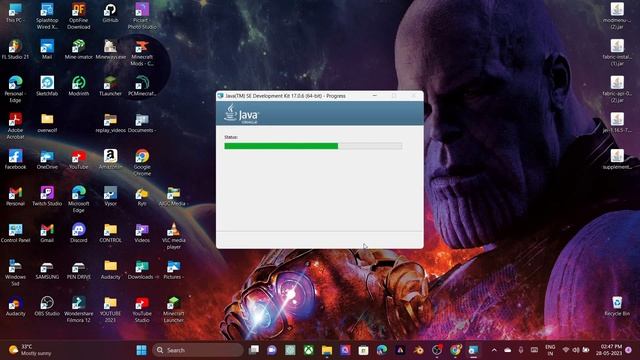Open File Explorer from the taskbar
This screenshot has width=640, height=360.
[327, 350]
